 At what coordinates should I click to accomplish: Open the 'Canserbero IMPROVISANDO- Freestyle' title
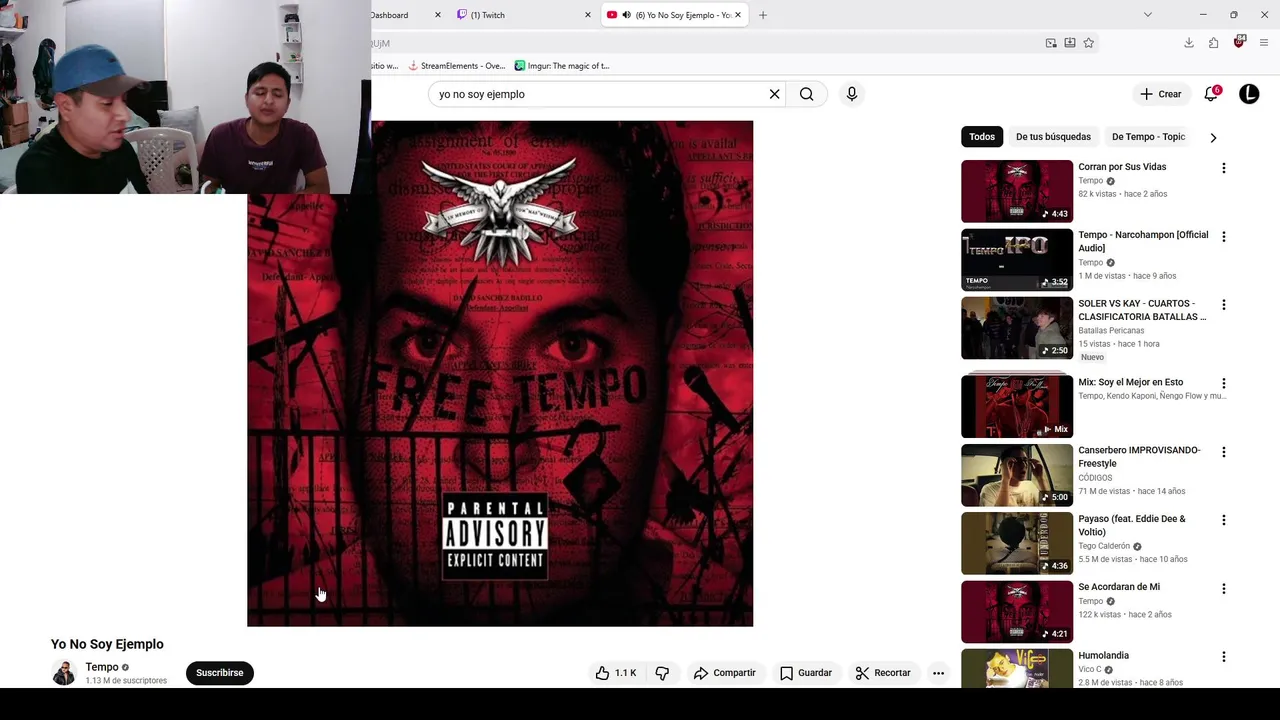[x=1139, y=457]
